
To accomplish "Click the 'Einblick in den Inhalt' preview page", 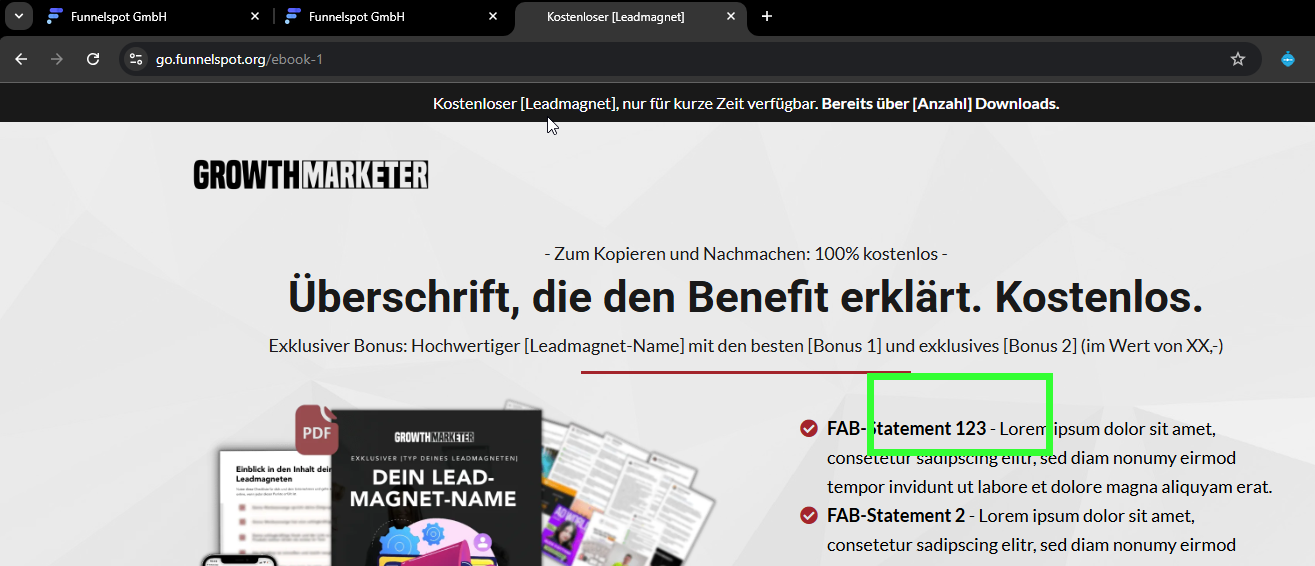I will pos(276,505).
